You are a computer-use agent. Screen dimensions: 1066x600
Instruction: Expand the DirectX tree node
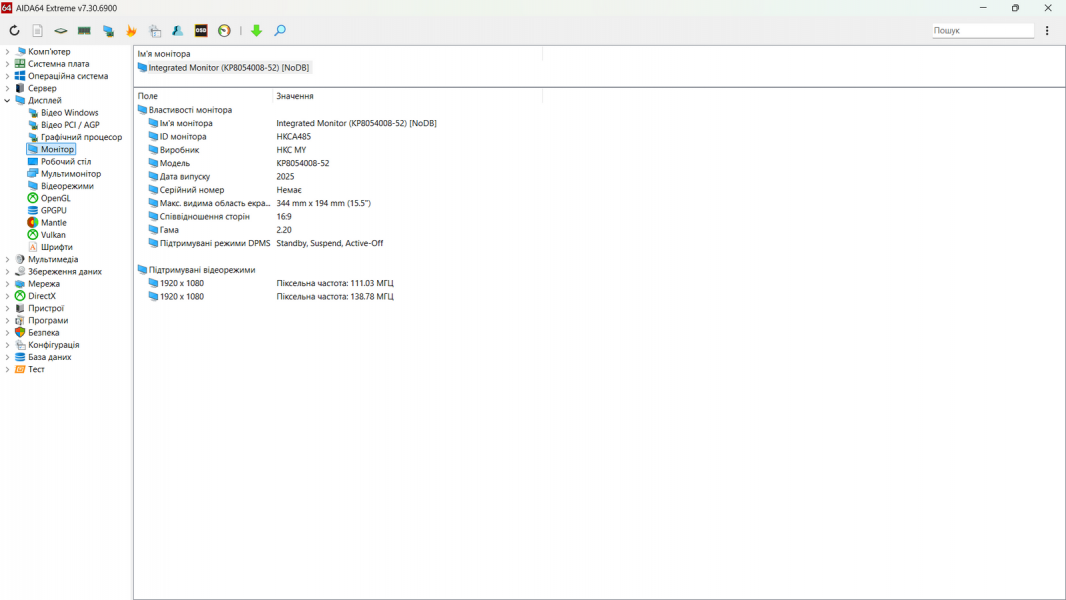(x=7, y=296)
